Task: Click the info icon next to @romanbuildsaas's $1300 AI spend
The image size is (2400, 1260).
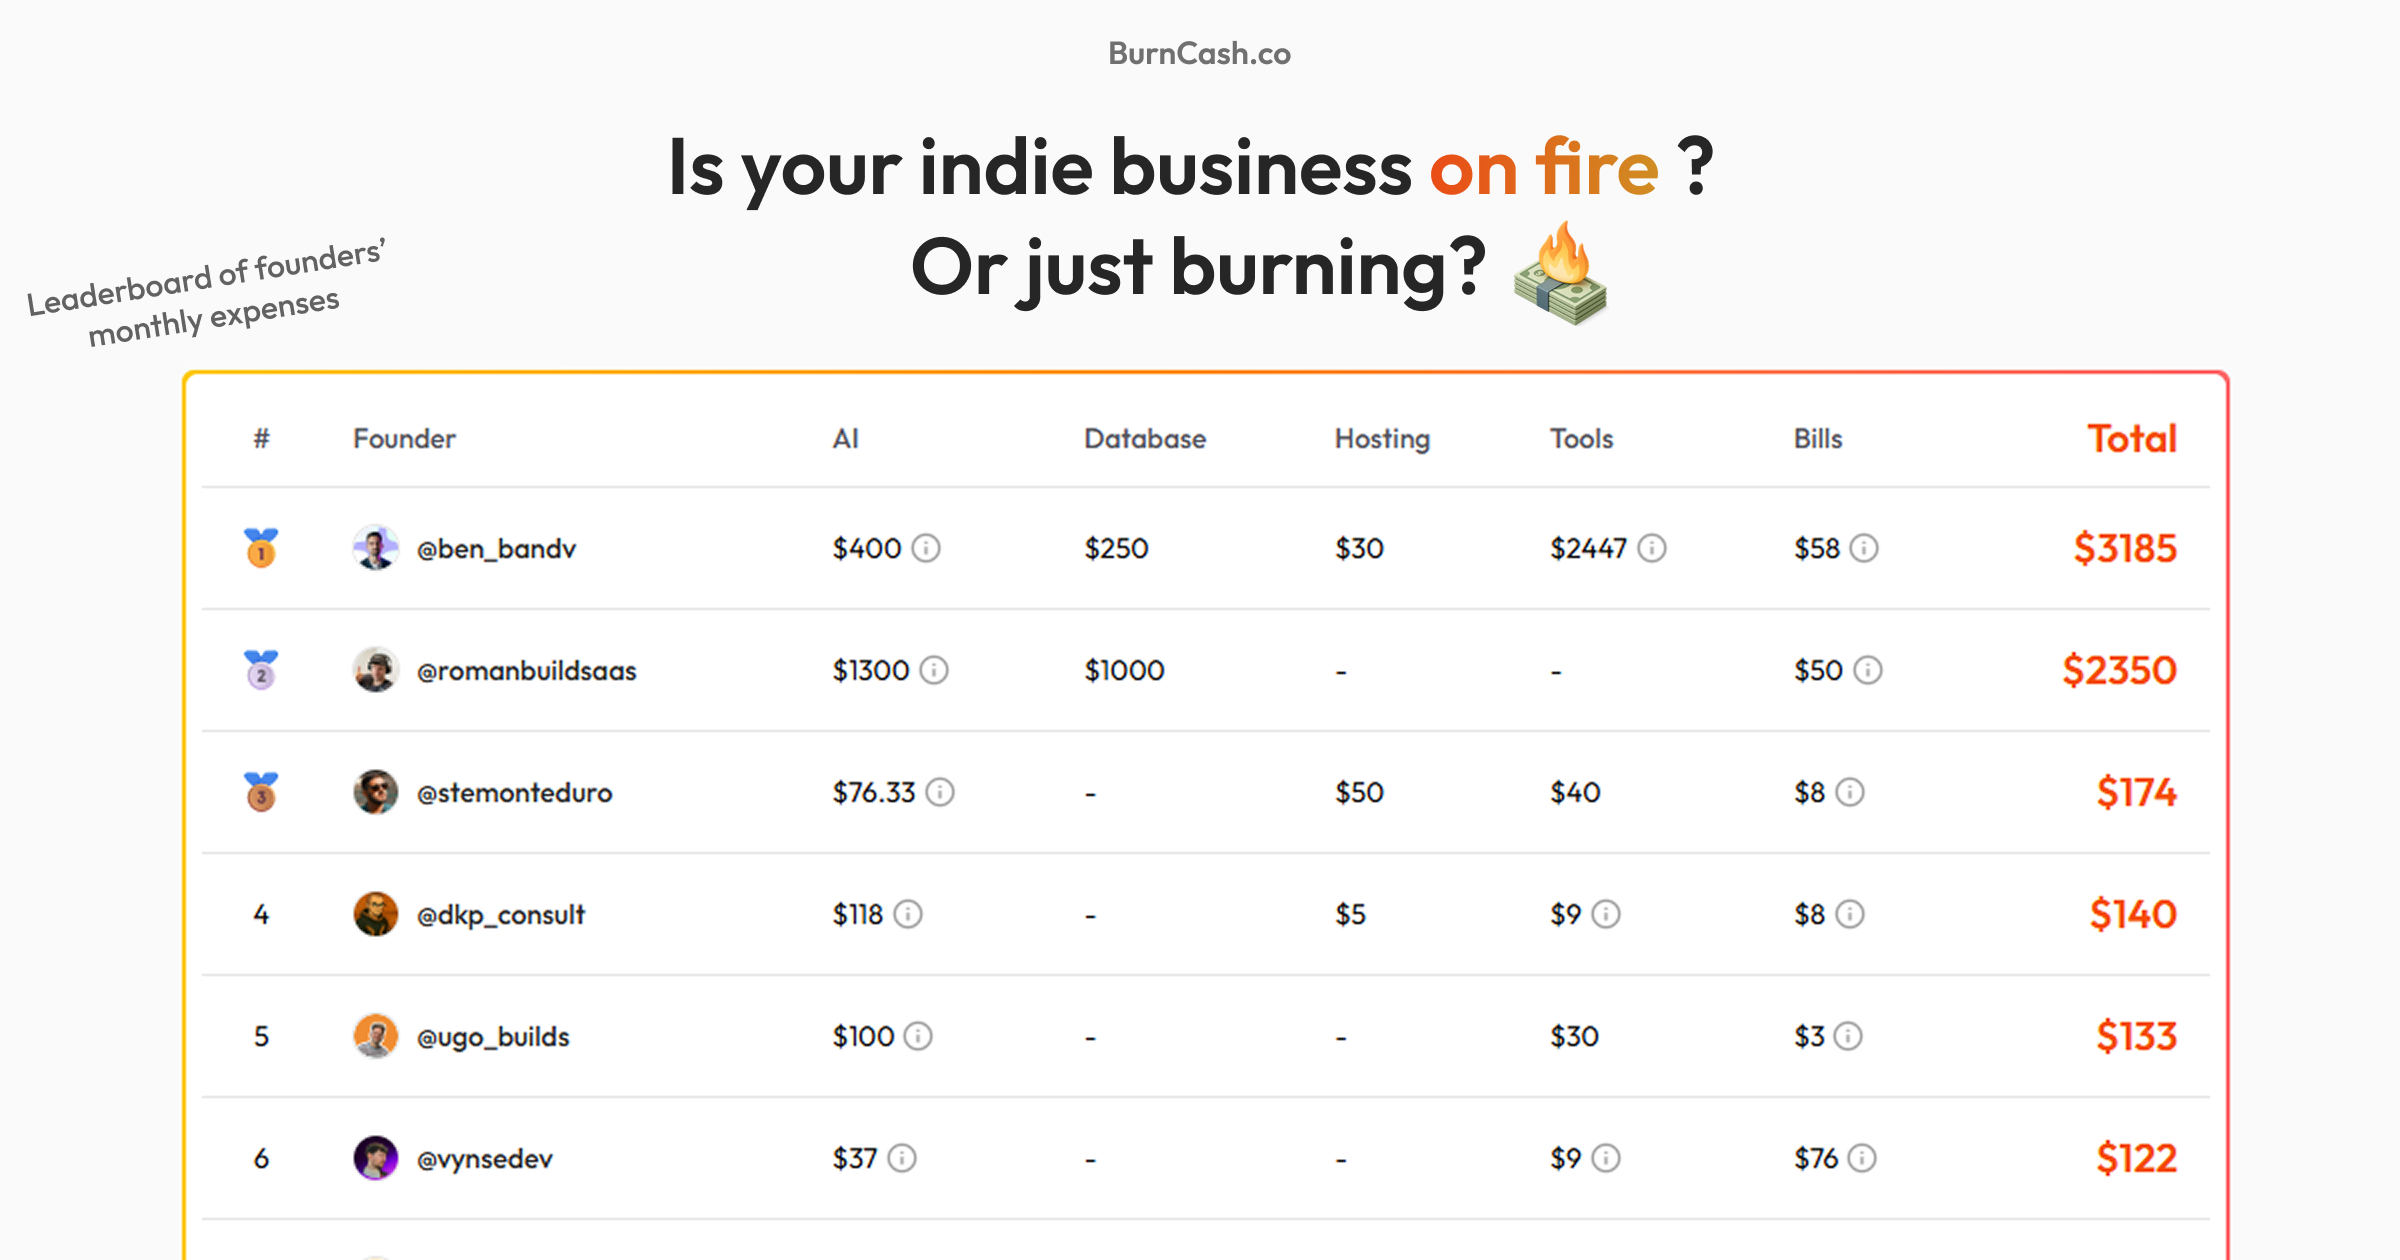Action: point(934,670)
